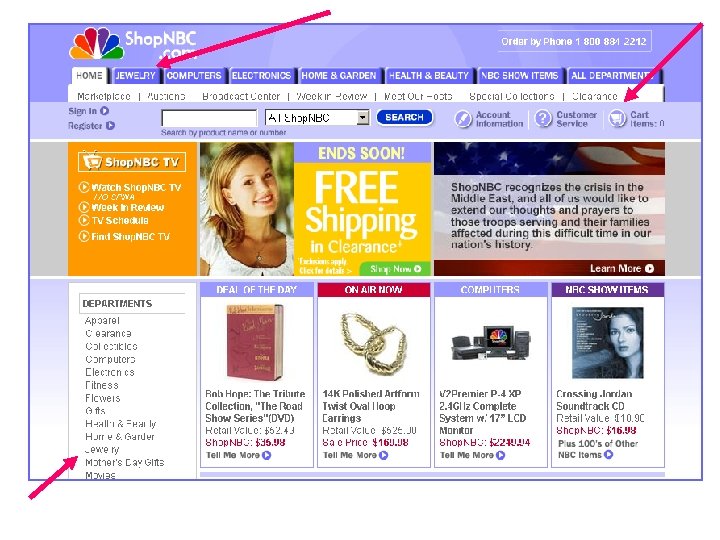Click Crossing Jordan Soundtrack CD title
Viewport: 720px width, 540px height.
[x=594, y=400]
